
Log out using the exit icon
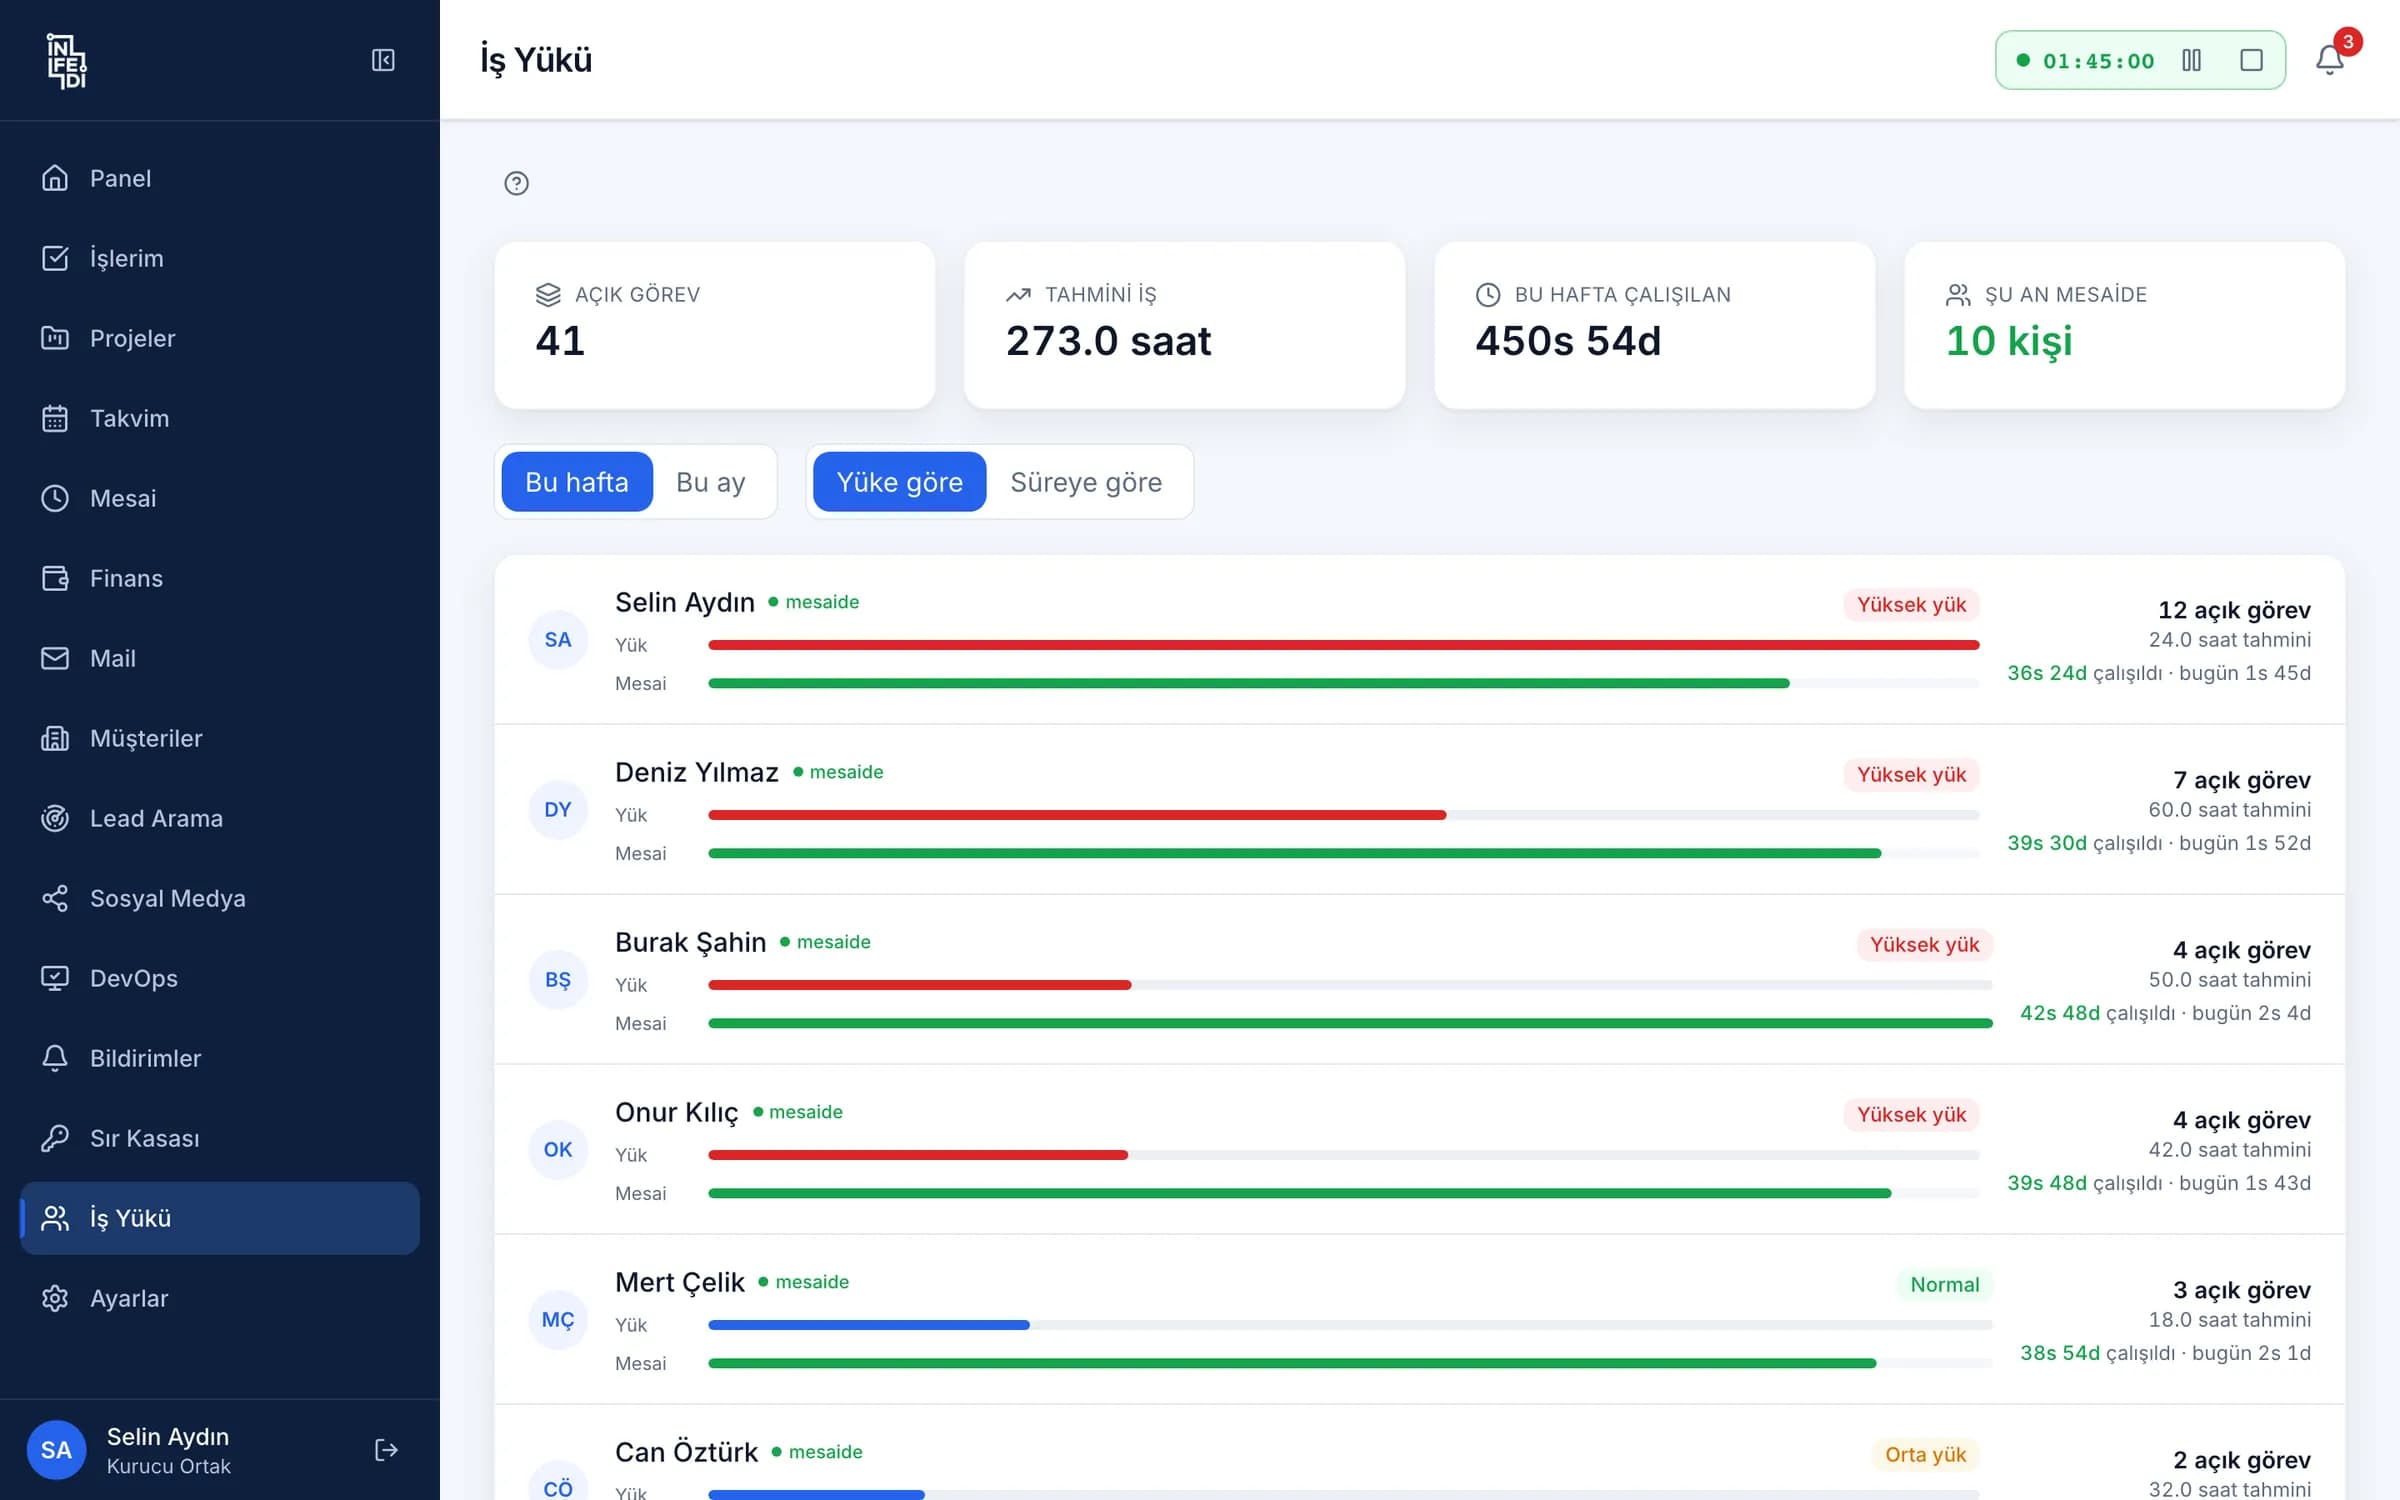pyautogui.click(x=386, y=1450)
